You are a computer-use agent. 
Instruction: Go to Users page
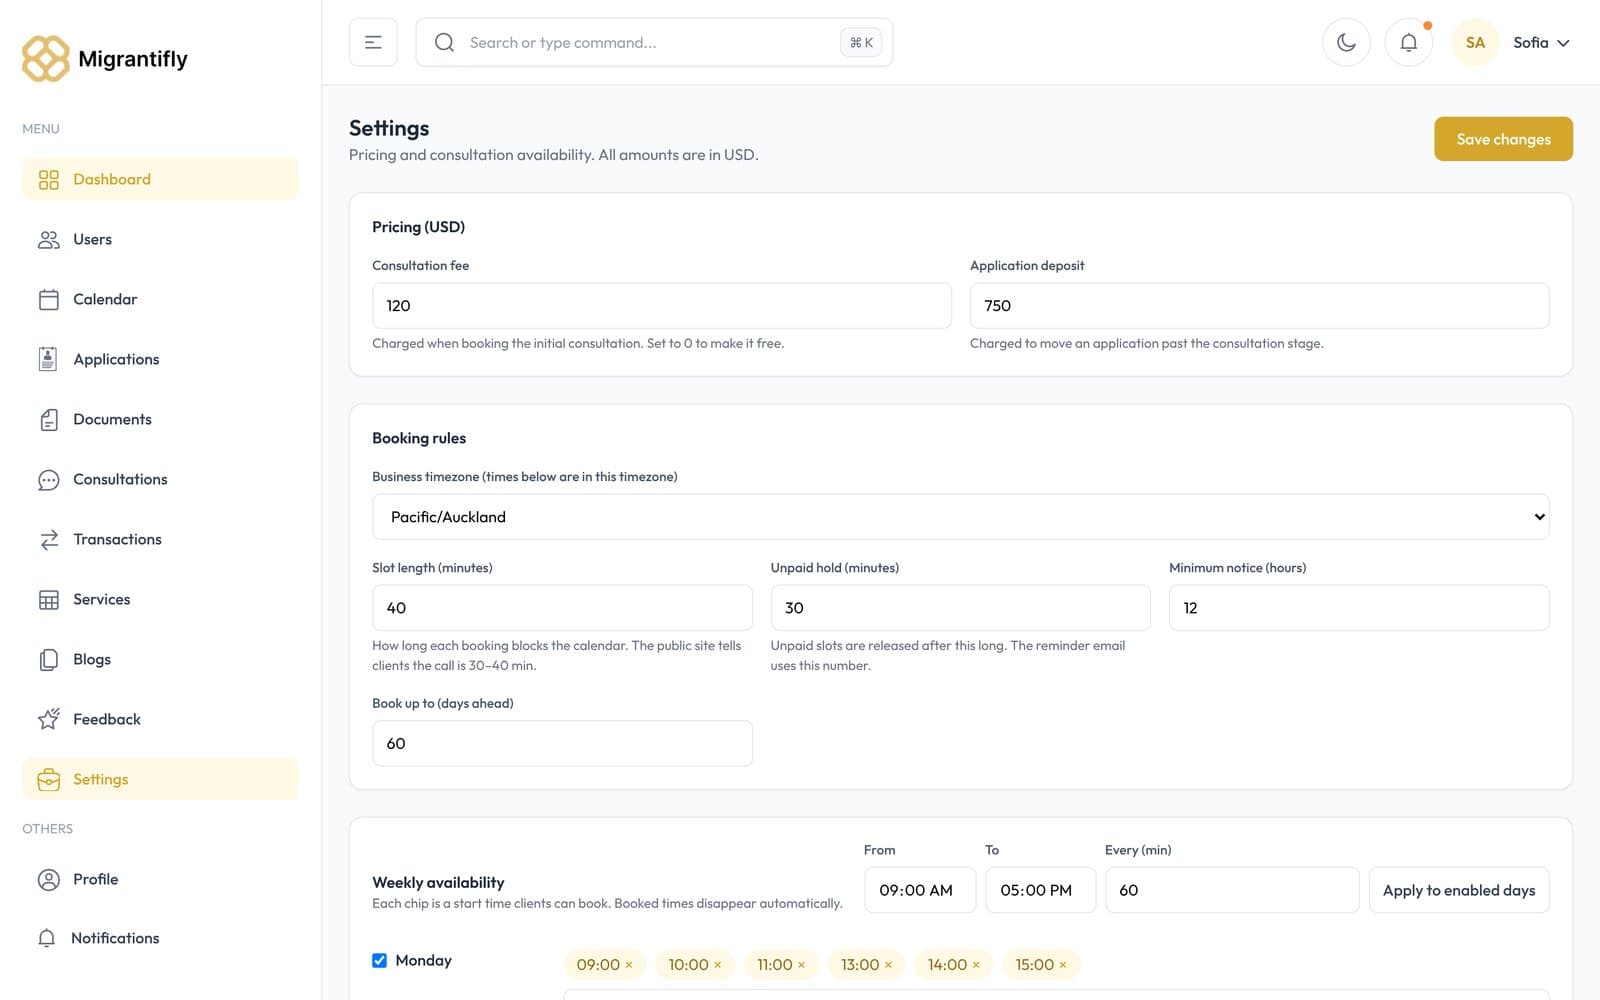160,239
